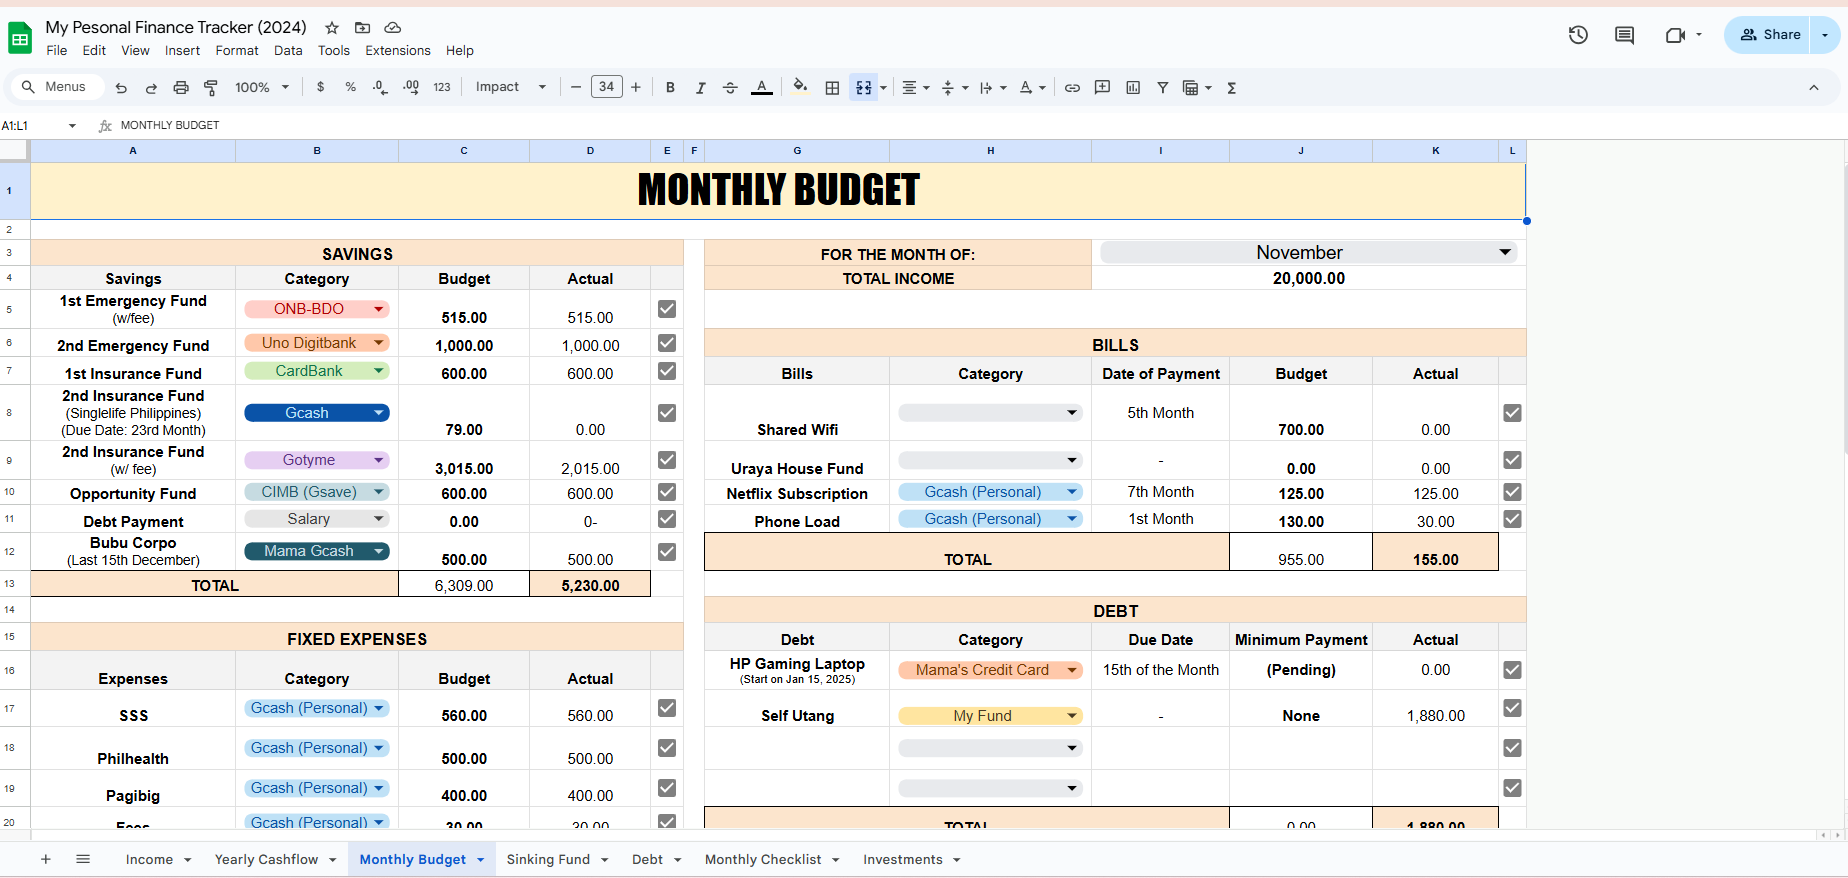1848x878 pixels.
Task: Format as currency with dollar icon
Action: click(320, 87)
